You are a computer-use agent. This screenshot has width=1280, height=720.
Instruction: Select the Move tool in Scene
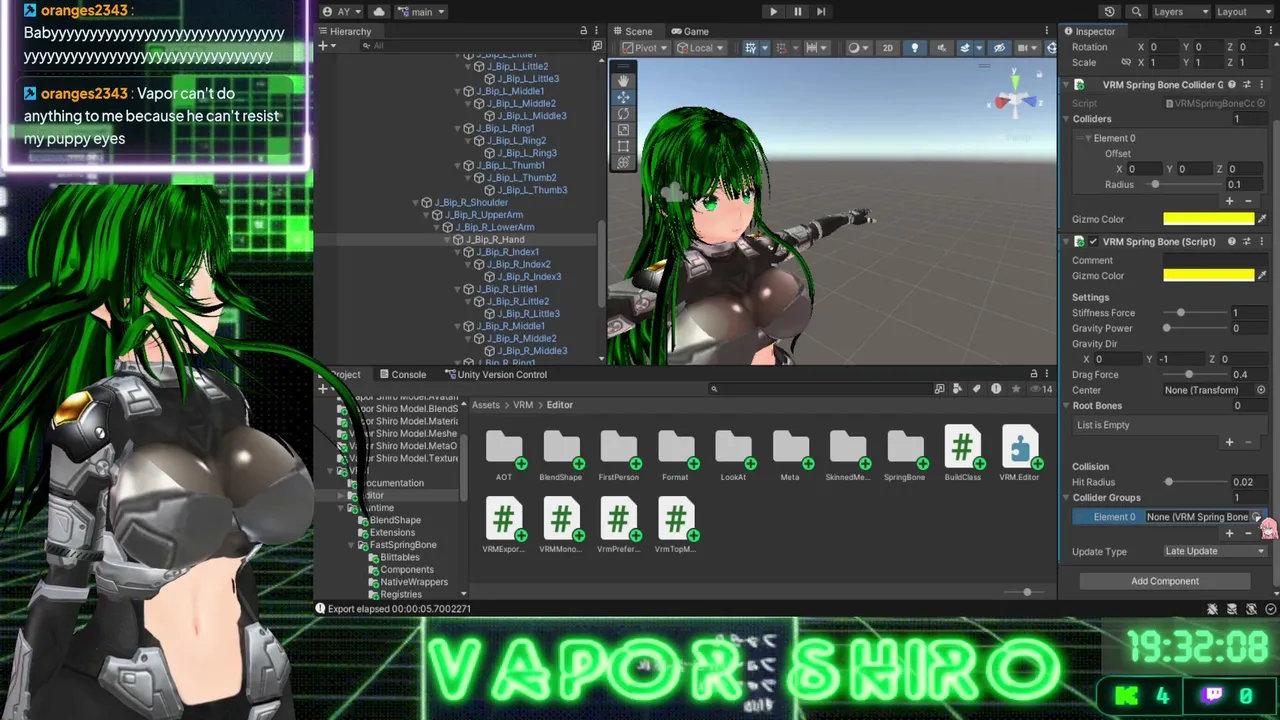click(623, 97)
